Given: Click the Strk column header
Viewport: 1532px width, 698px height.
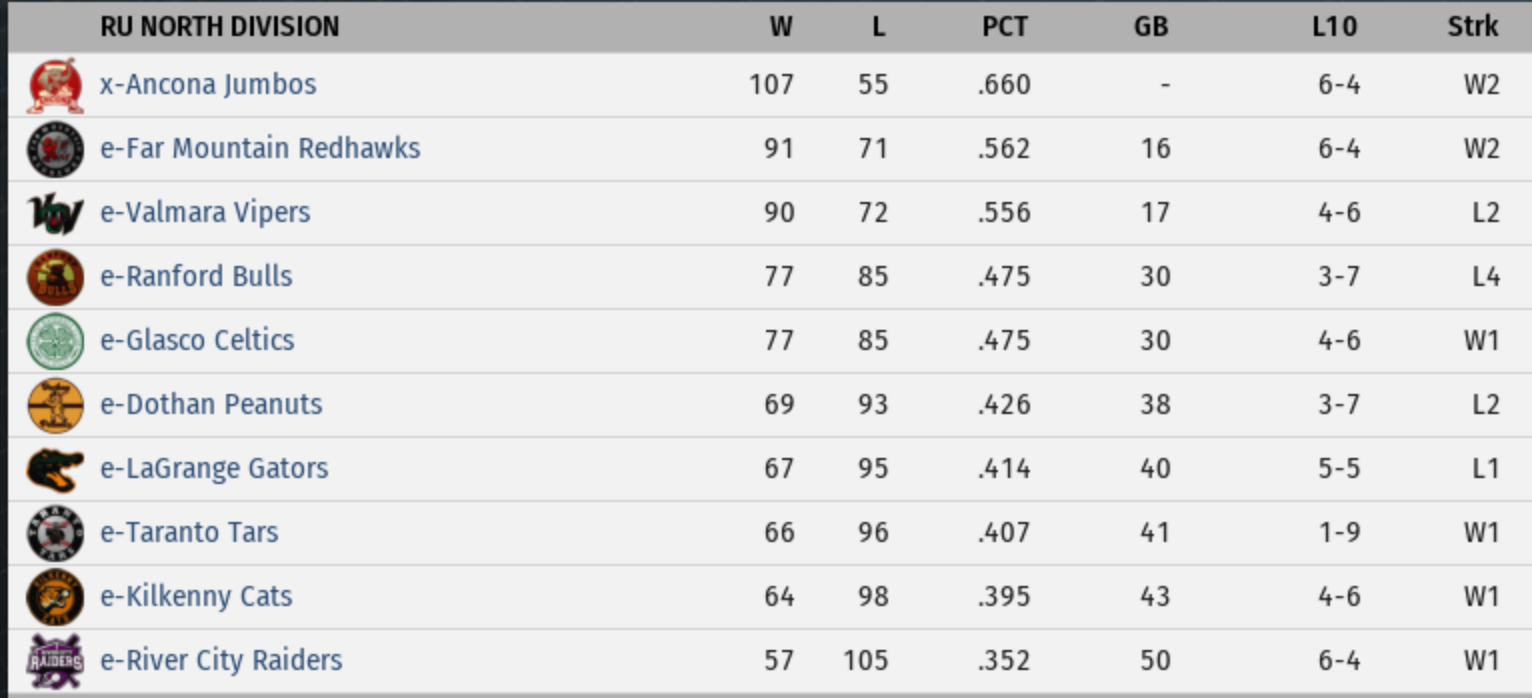Looking at the screenshot, I should click(1473, 26).
